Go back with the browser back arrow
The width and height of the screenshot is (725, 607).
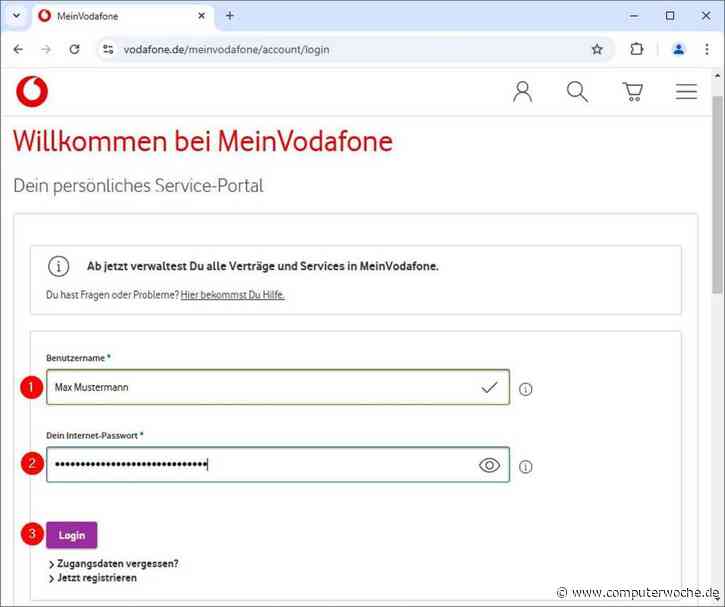click(x=18, y=49)
